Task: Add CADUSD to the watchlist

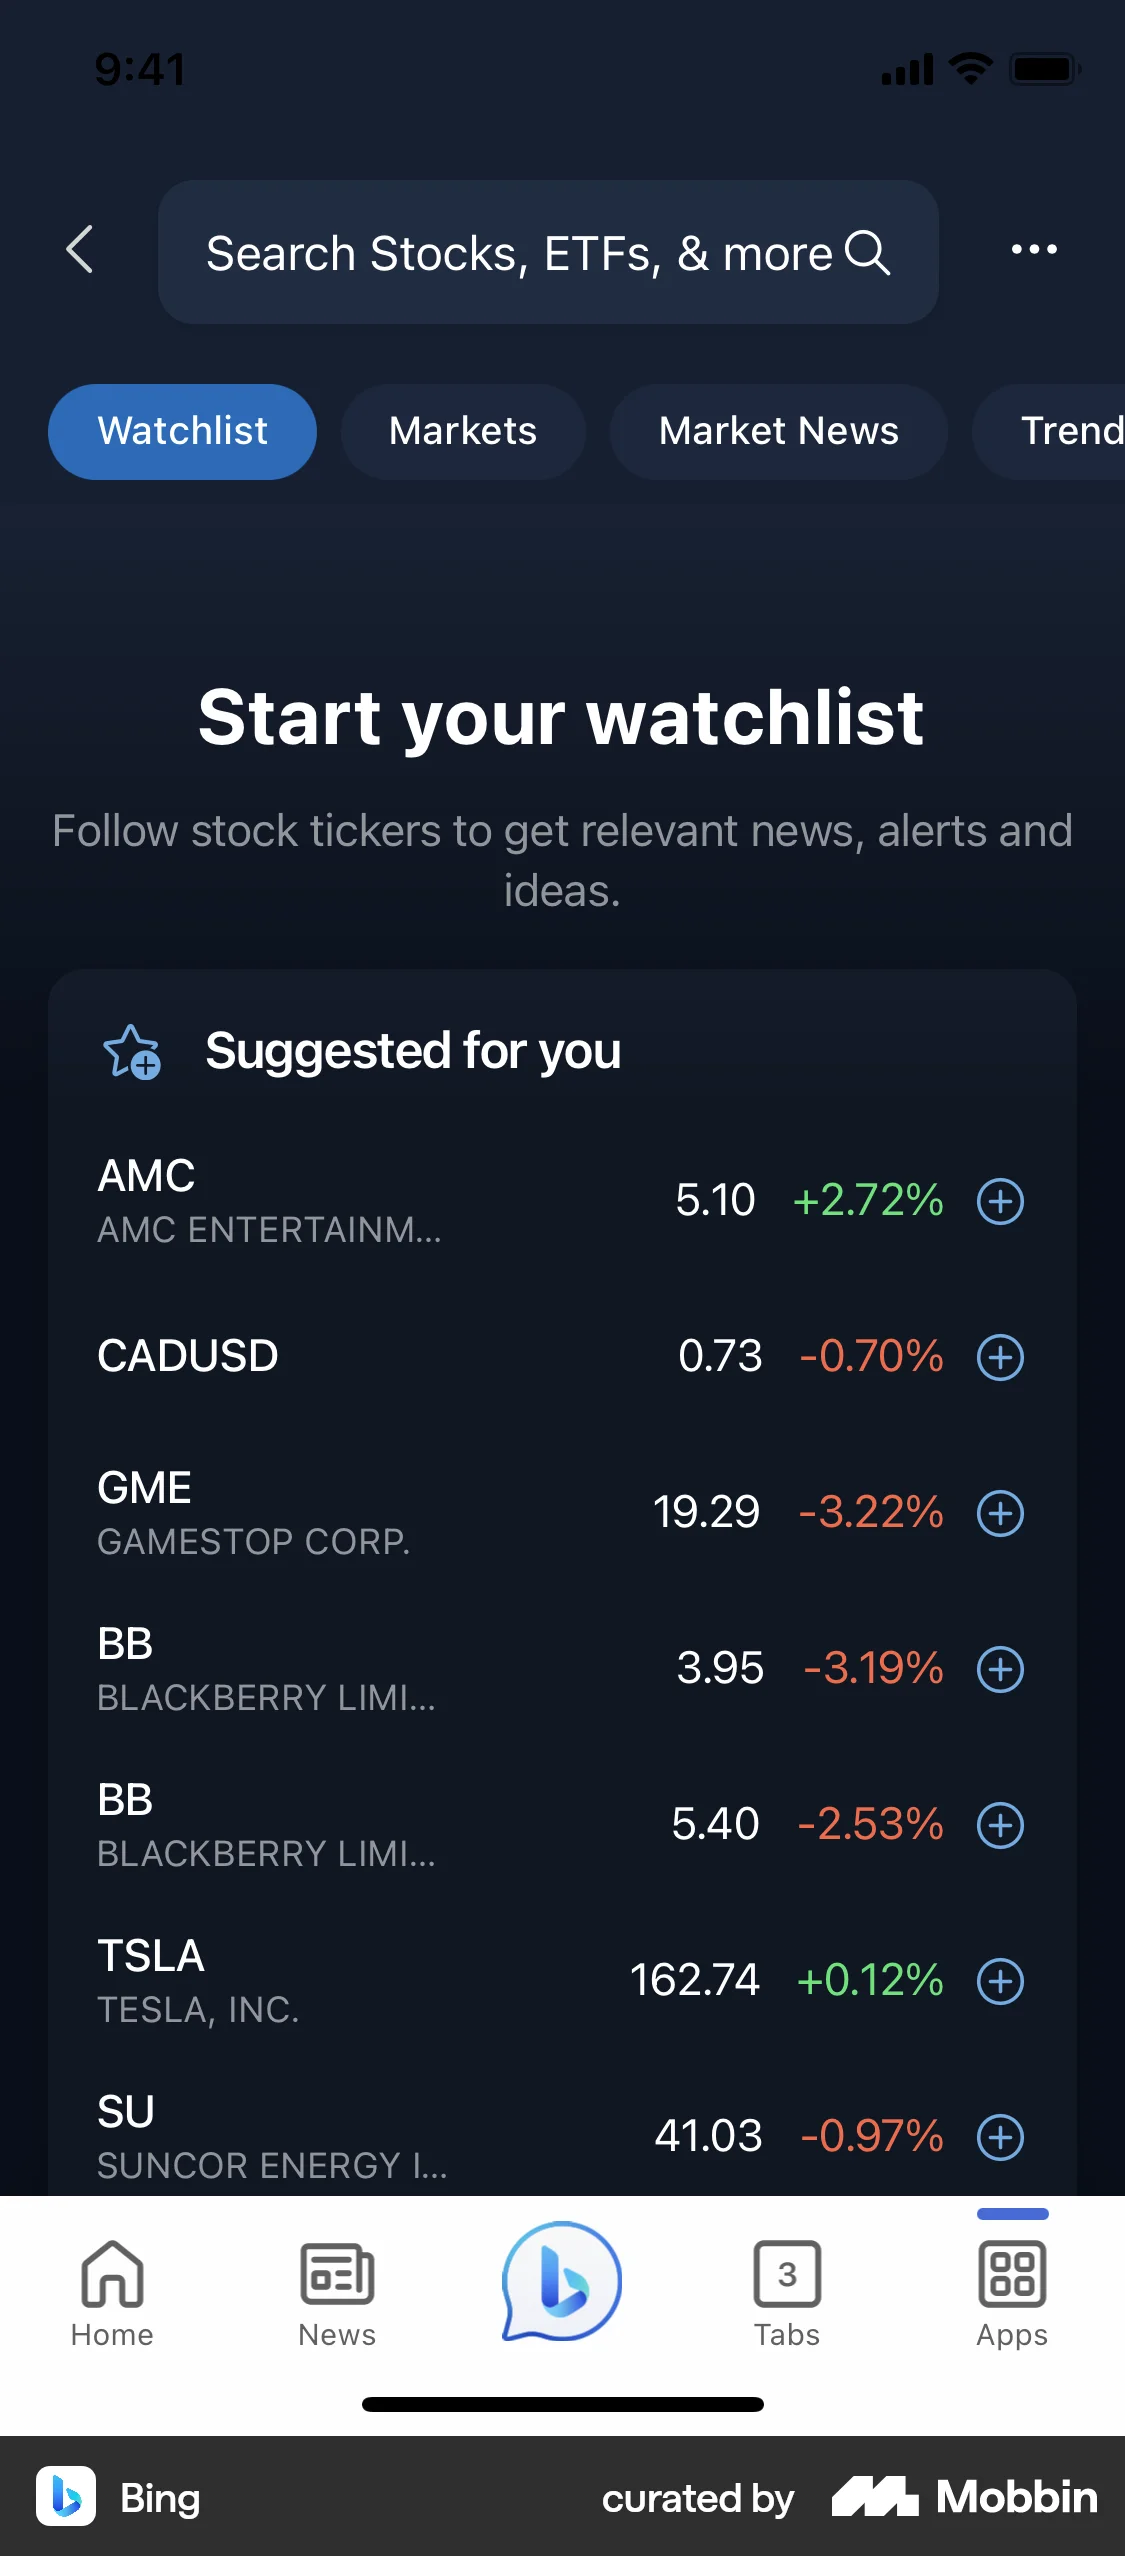Action: tap(1000, 1357)
